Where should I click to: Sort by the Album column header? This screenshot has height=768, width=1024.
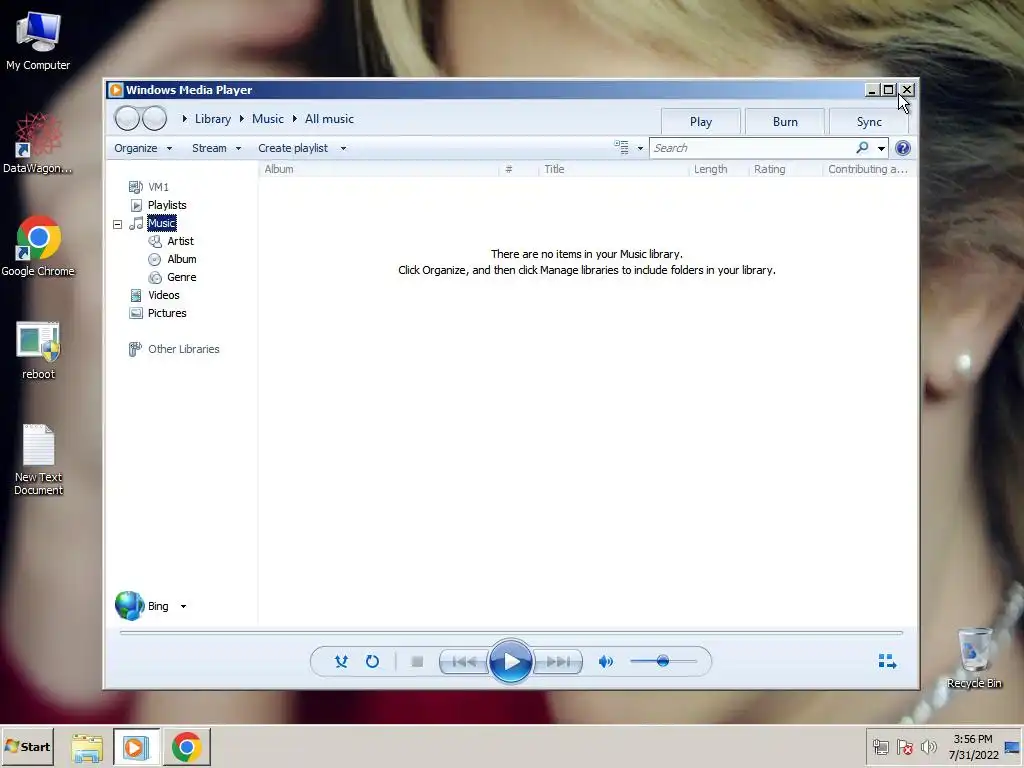(379, 169)
